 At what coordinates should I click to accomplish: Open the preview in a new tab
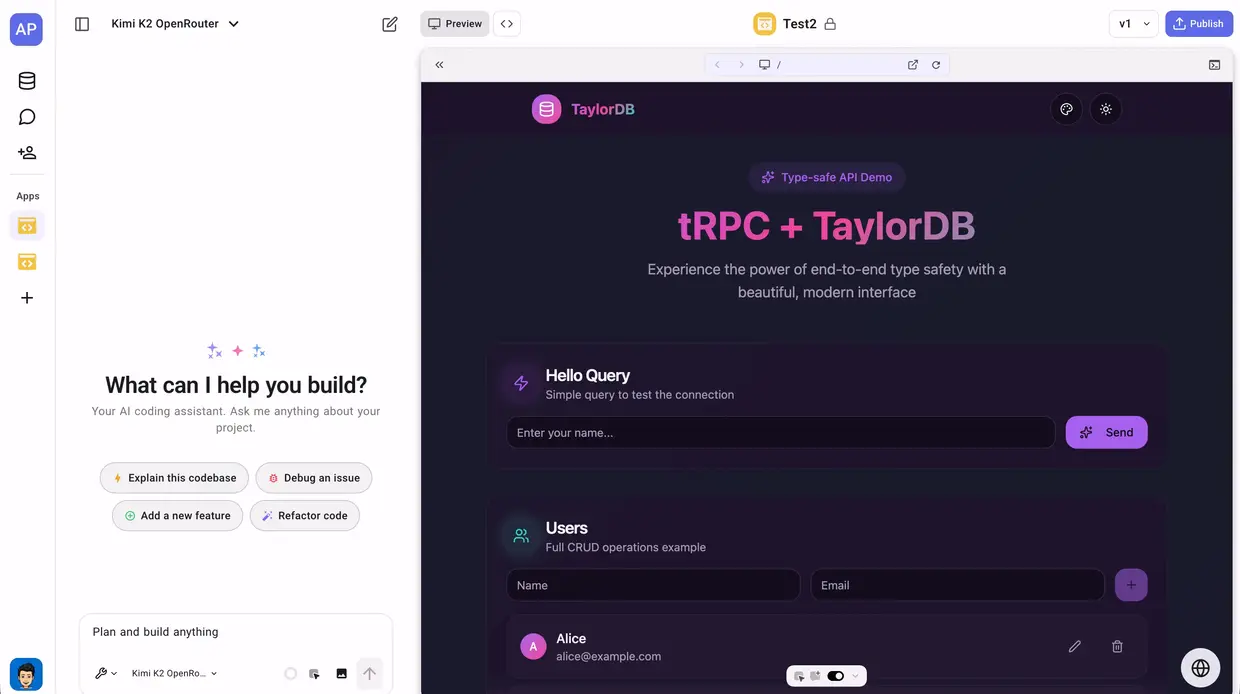click(x=912, y=64)
